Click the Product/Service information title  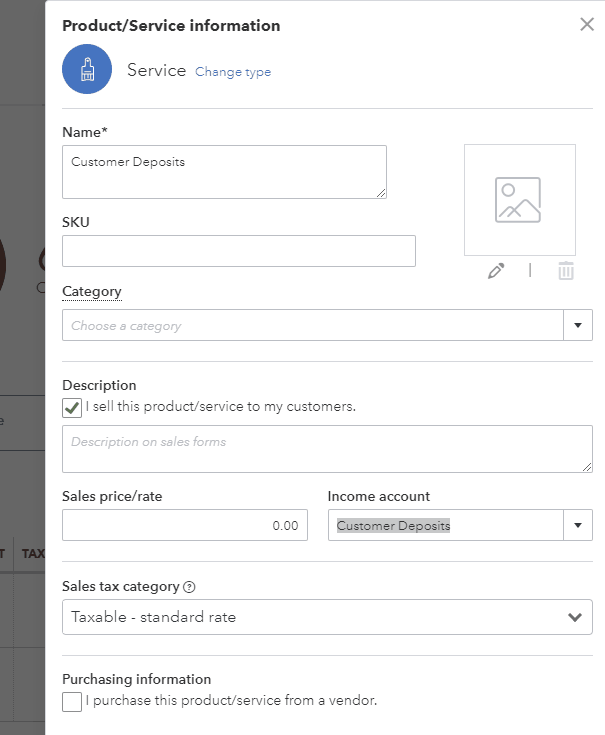coord(171,26)
